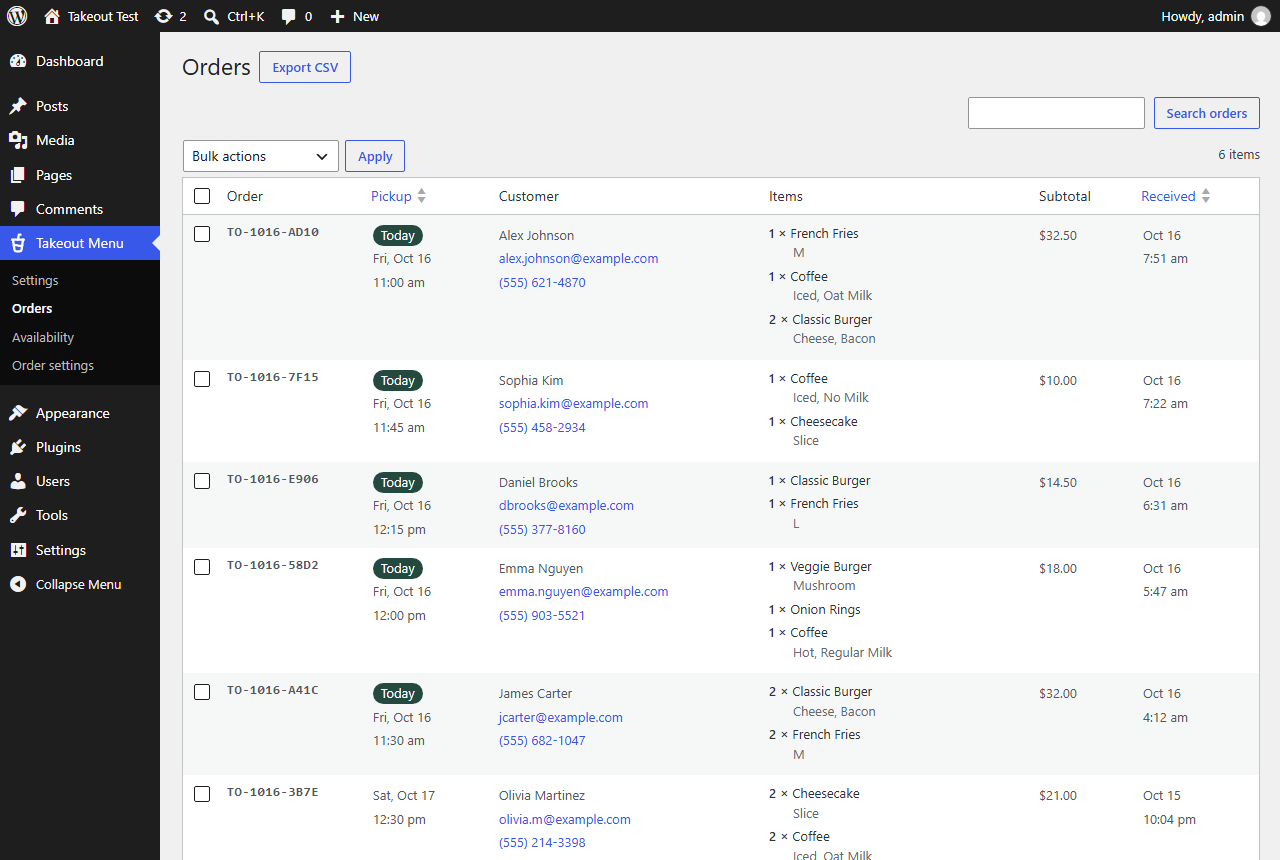The width and height of the screenshot is (1280, 860).
Task: Open Order settings in the sidebar
Action: tap(53, 365)
